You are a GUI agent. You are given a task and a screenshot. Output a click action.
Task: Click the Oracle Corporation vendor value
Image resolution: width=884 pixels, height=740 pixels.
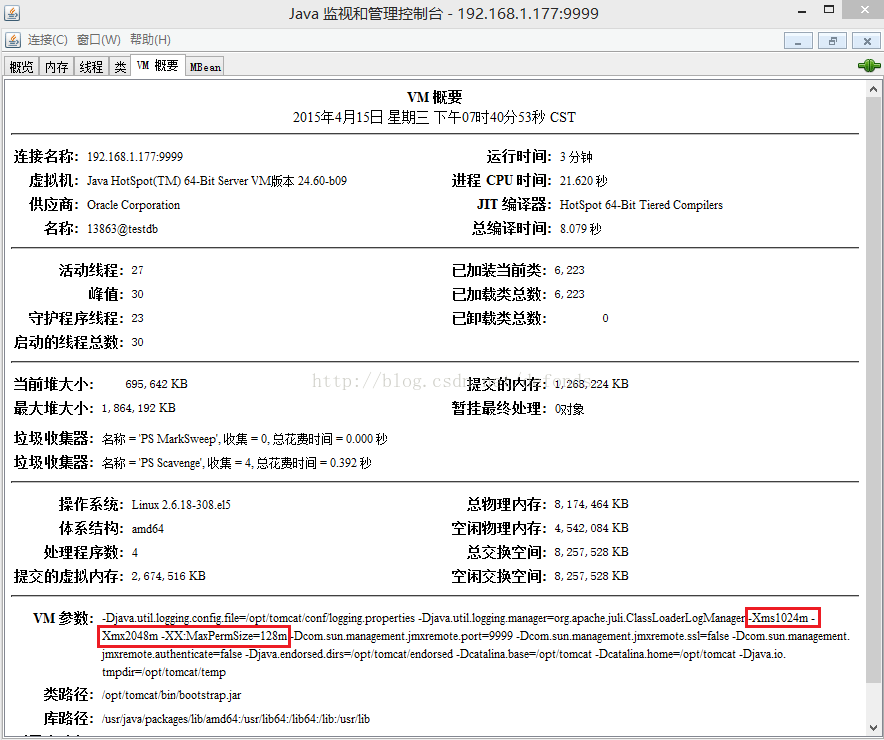tap(134, 205)
